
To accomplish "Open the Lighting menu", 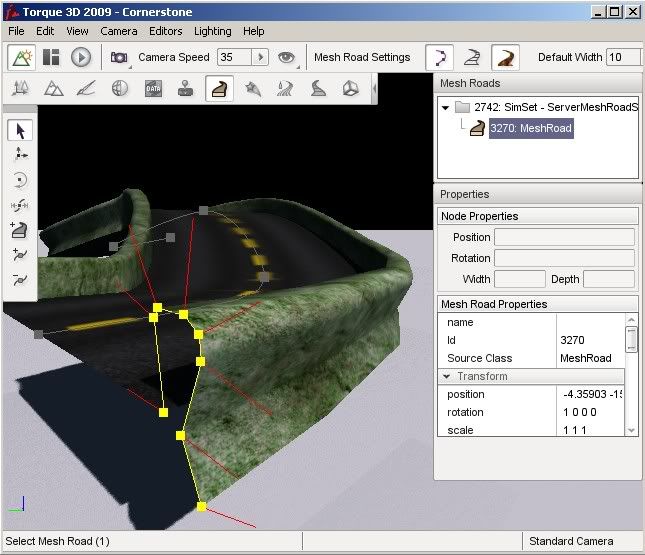I will [x=212, y=31].
